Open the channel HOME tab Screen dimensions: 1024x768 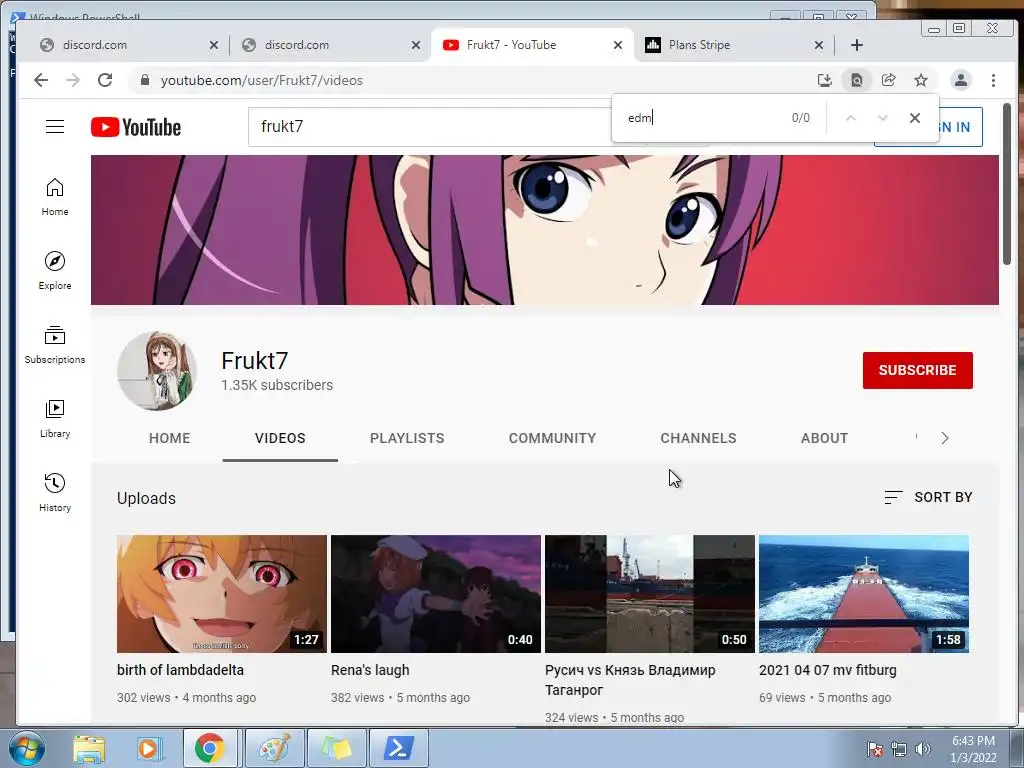170,438
